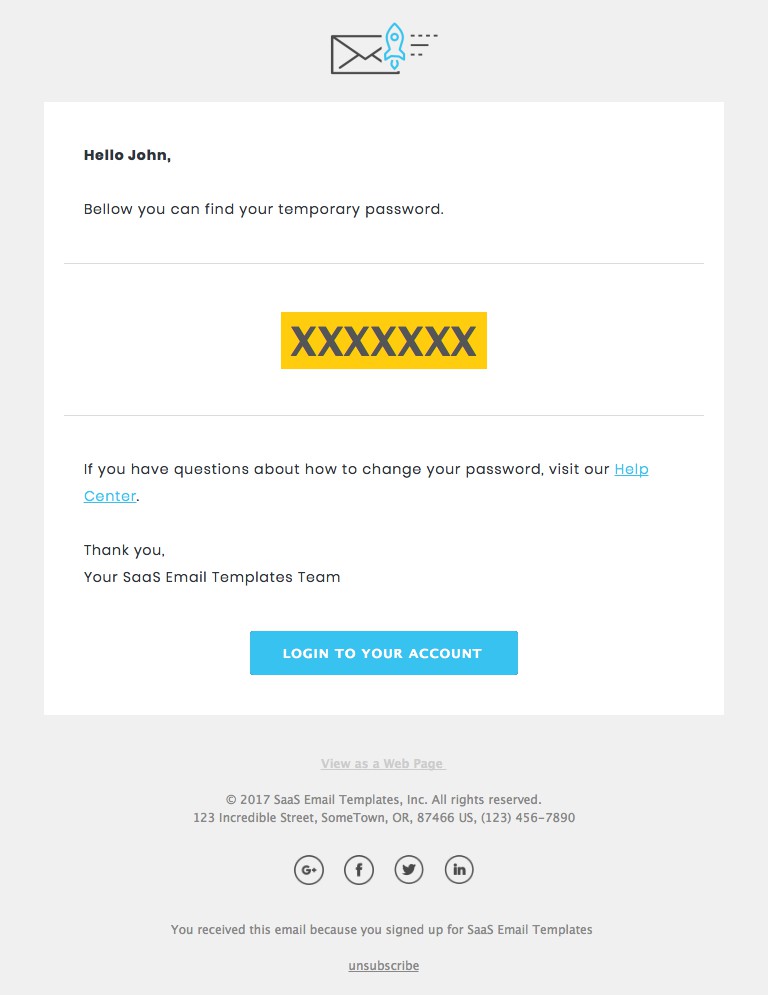
Task: Click the '© 2017 SaaS Email Templates' copyright line
Action: [x=384, y=800]
